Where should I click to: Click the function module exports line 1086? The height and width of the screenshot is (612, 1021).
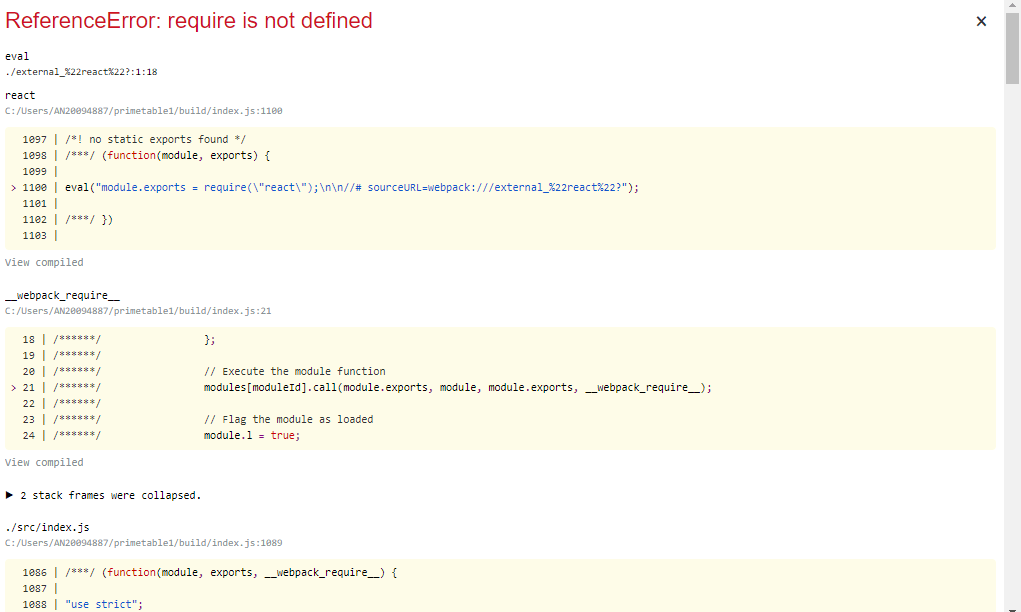coord(230,572)
